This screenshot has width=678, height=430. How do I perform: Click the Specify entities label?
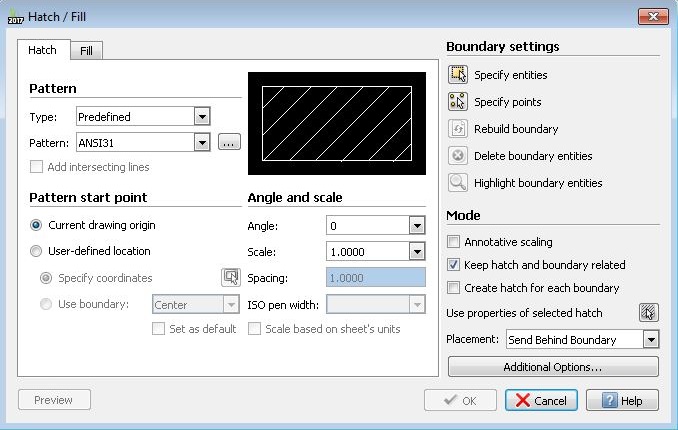click(511, 75)
